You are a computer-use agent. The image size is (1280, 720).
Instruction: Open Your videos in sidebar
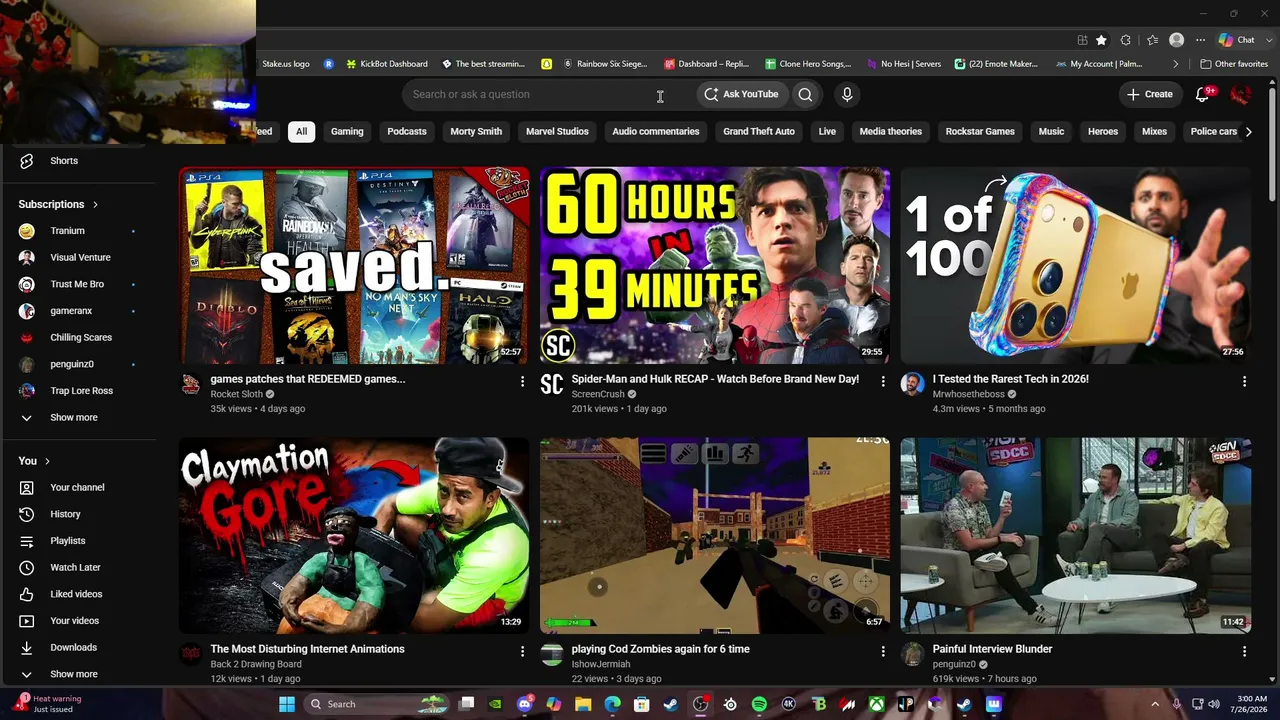tap(74, 621)
